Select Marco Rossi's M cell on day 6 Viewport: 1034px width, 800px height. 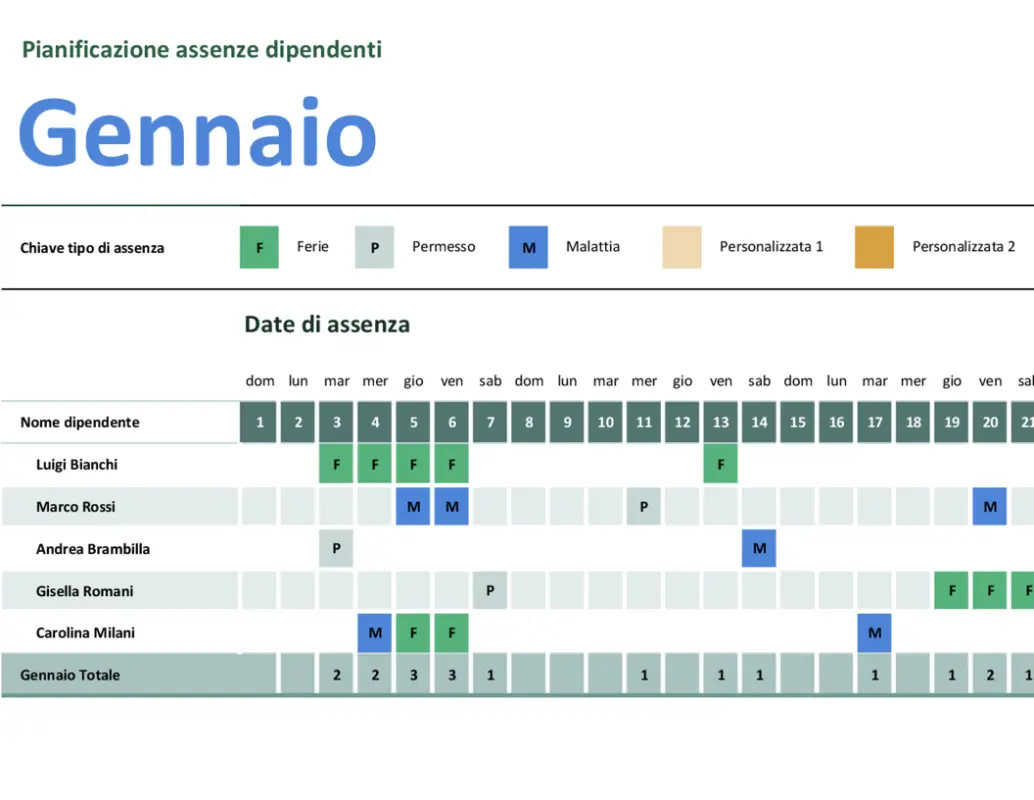pos(452,507)
